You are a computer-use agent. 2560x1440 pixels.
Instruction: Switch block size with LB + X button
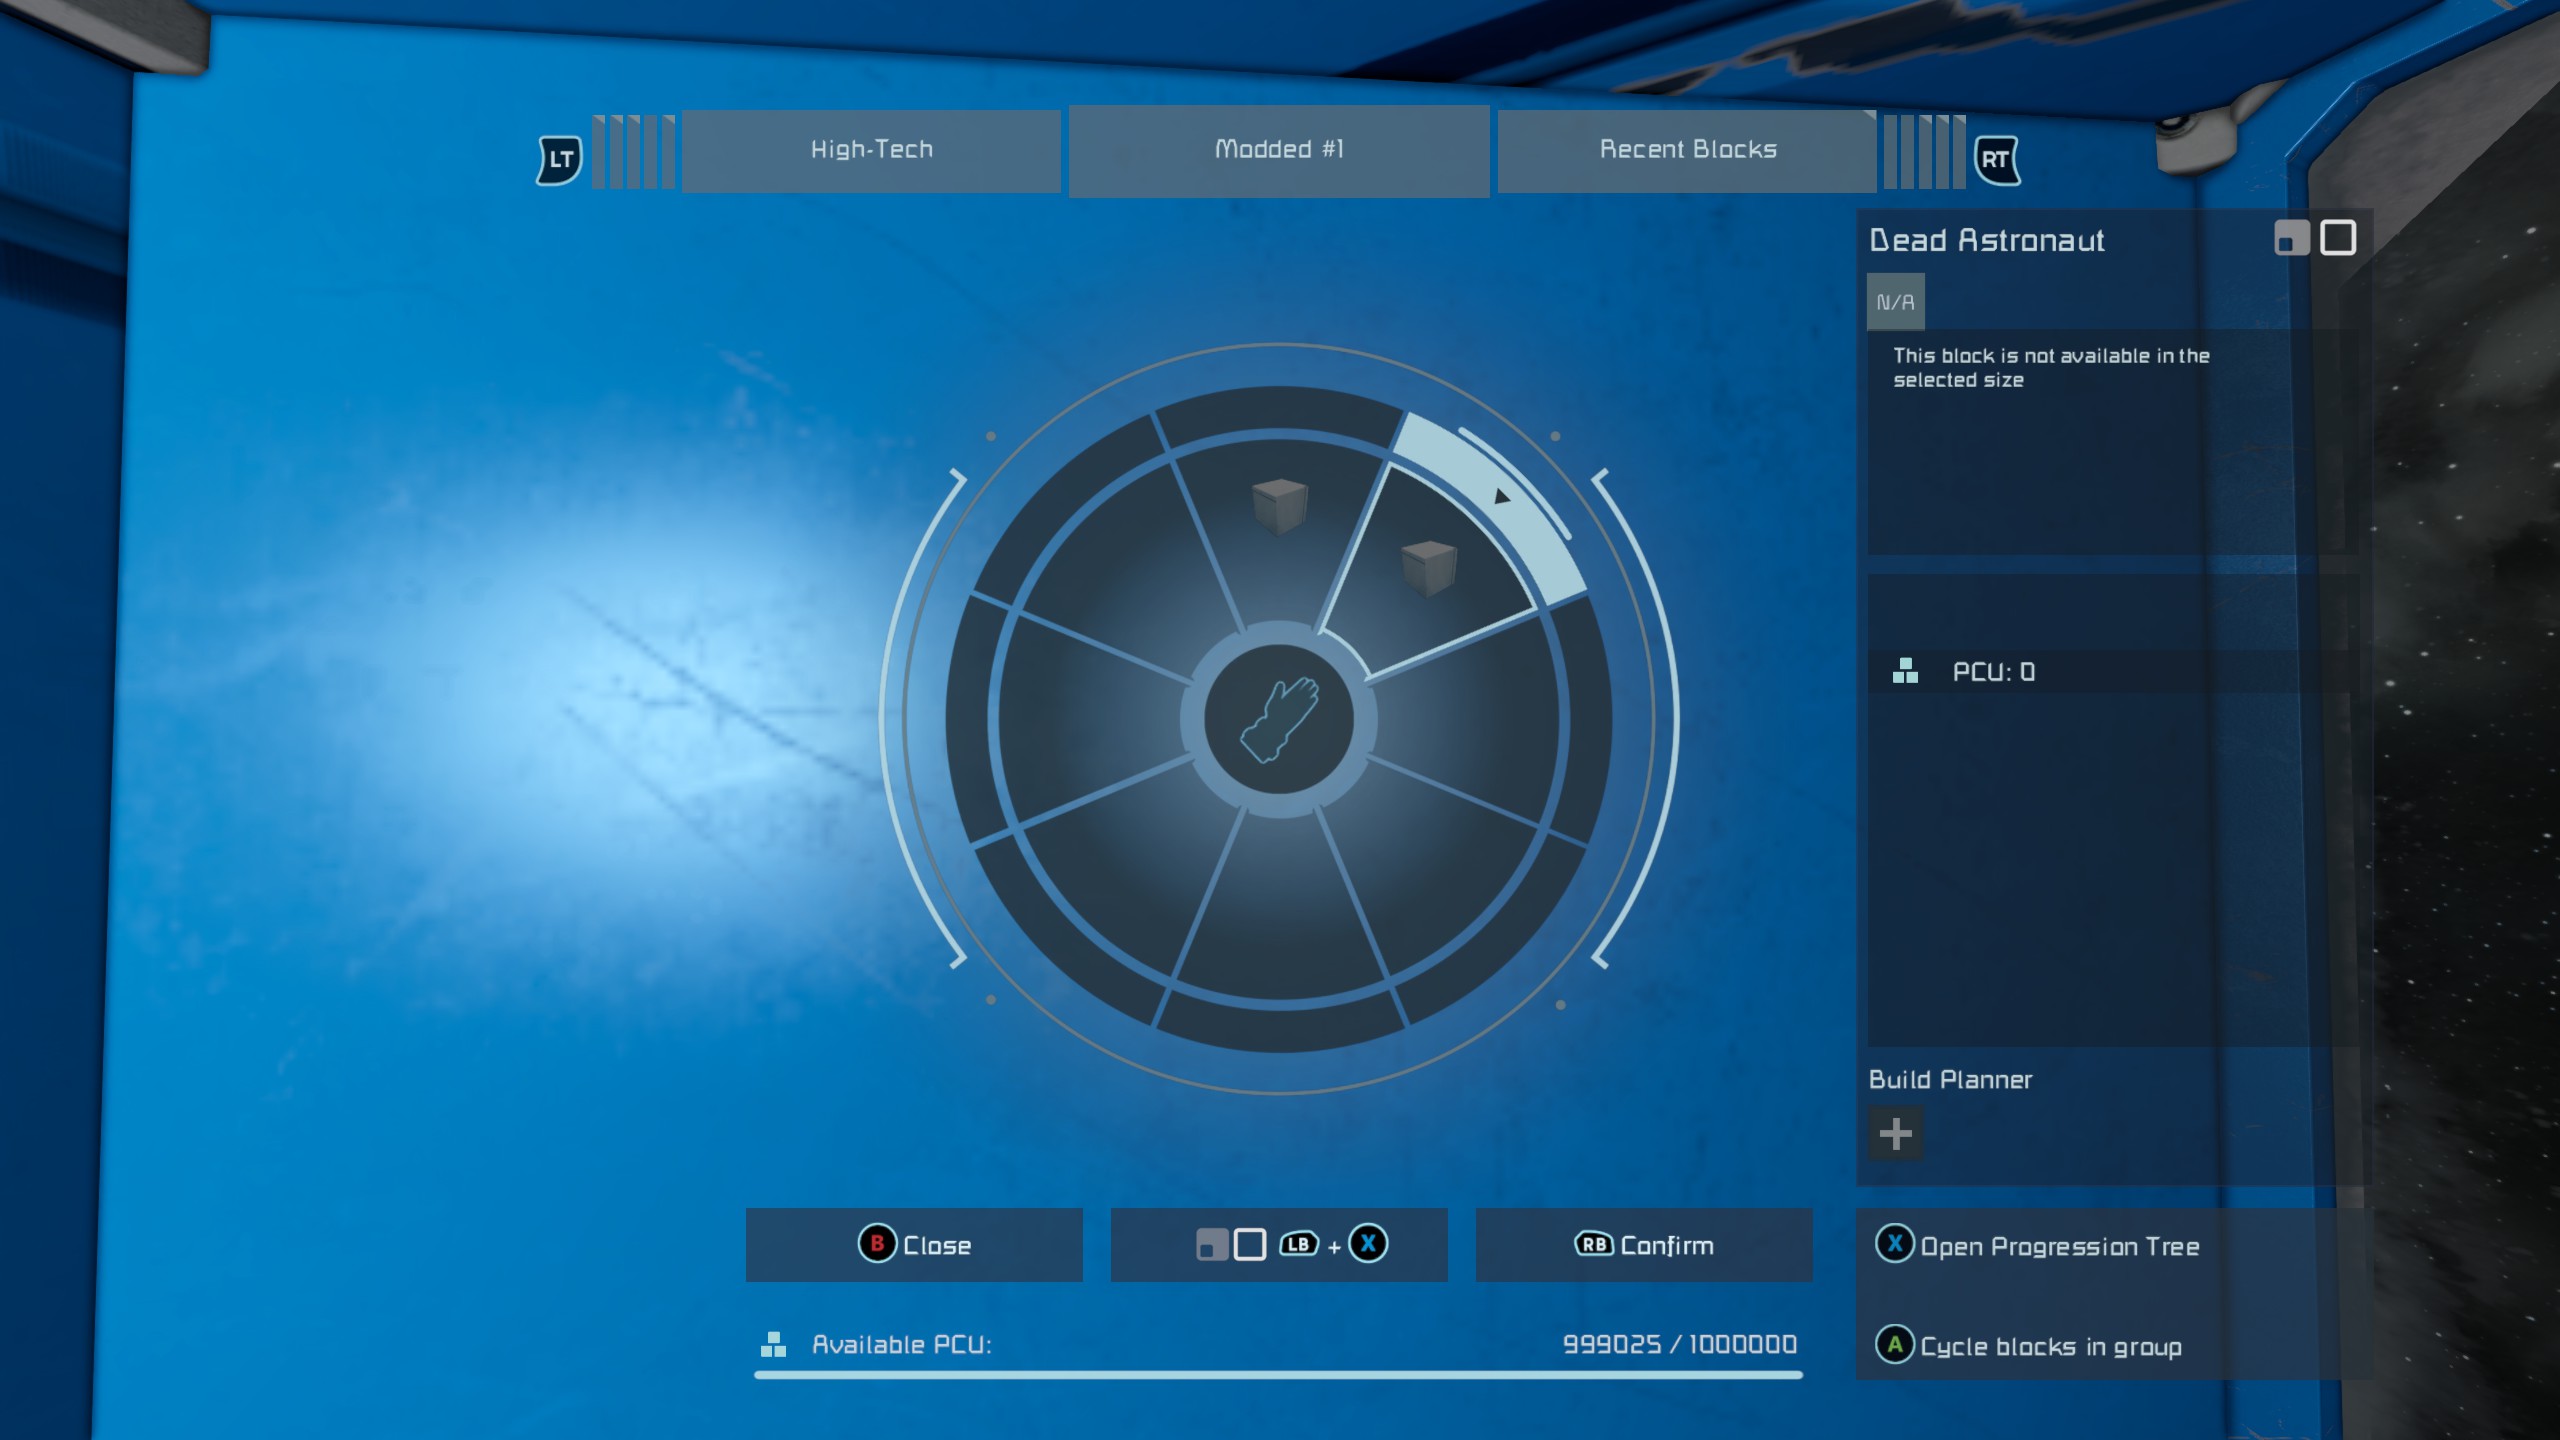1279,1245
